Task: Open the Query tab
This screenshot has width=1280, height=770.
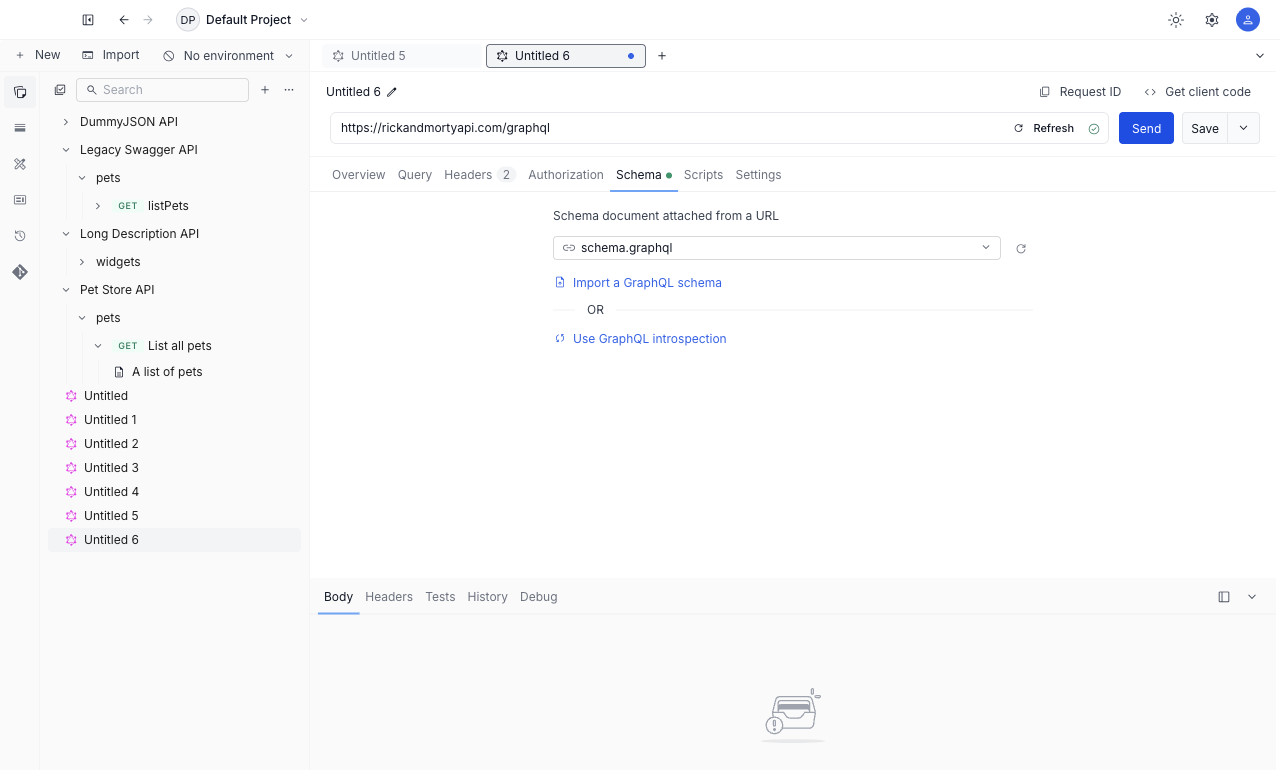Action: point(415,175)
